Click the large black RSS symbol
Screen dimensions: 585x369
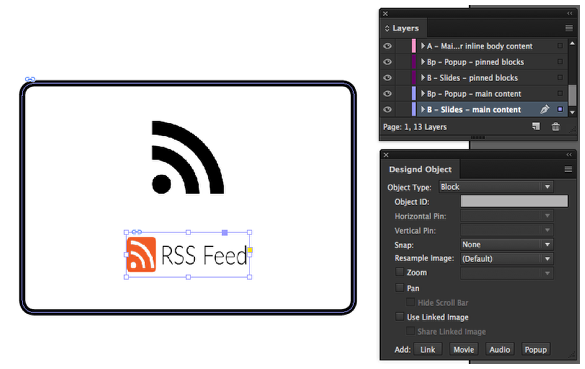(188, 157)
